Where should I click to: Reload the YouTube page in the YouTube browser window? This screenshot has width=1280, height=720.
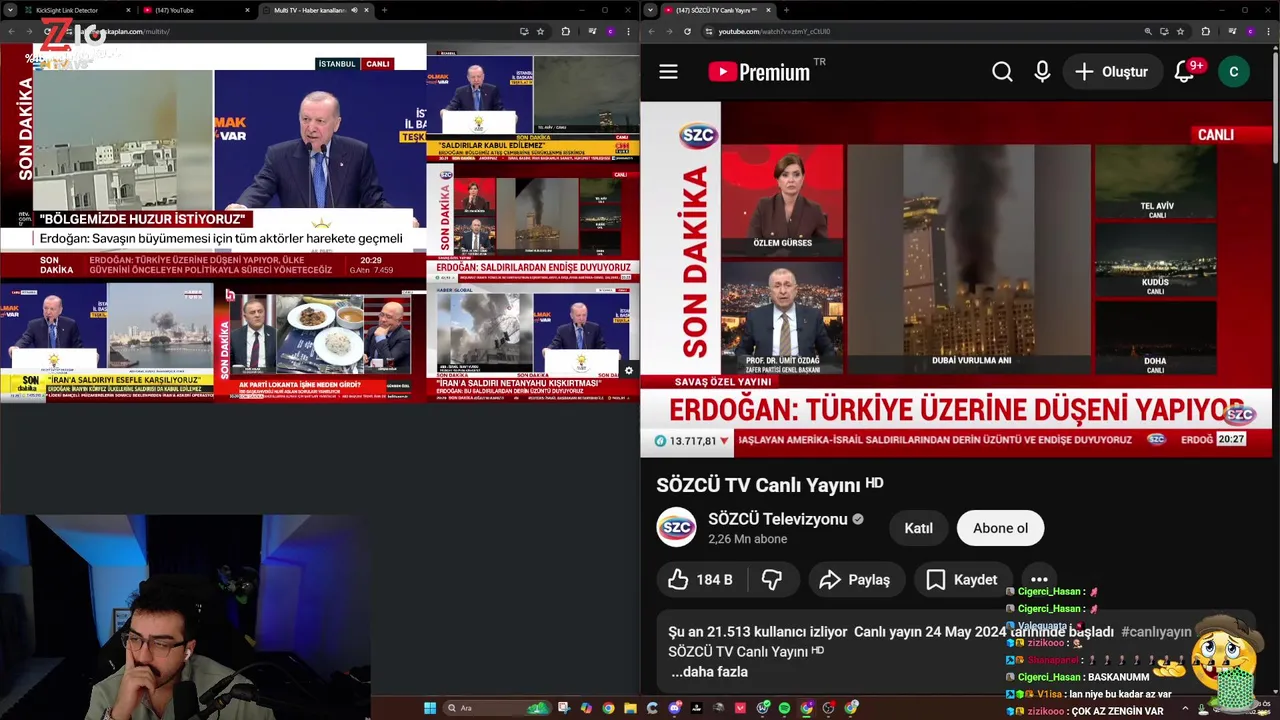click(x=687, y=31)
